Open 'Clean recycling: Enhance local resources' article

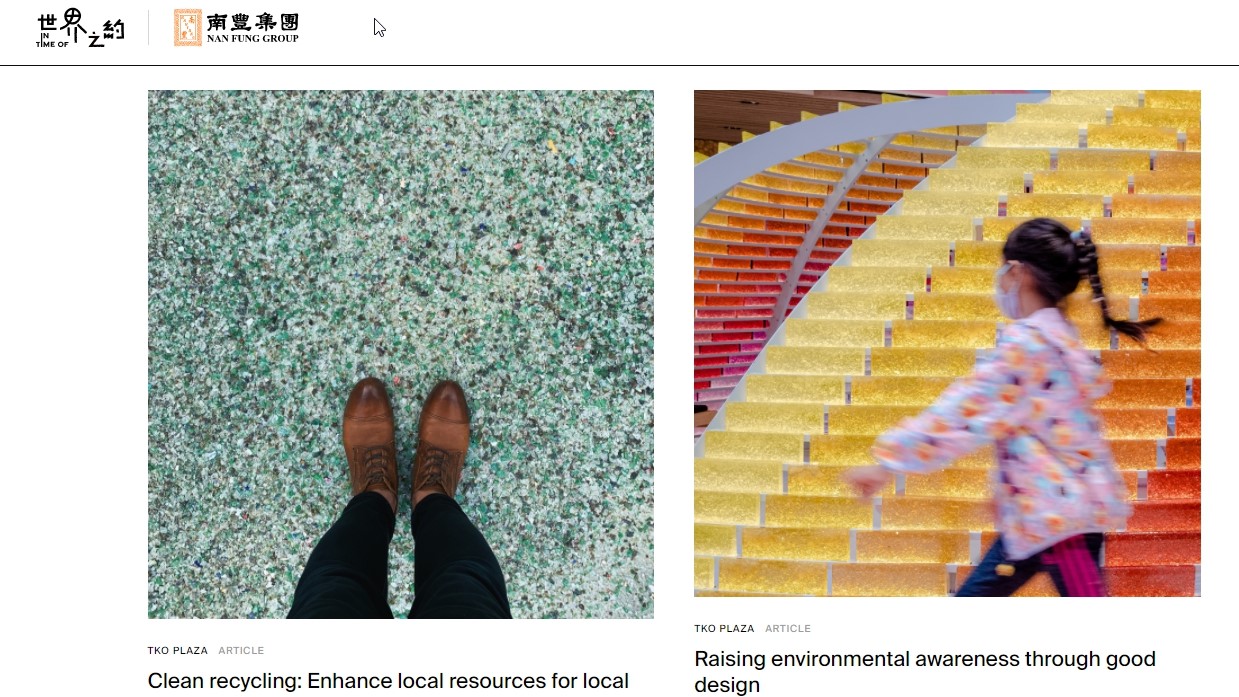(x=388, y=682)
